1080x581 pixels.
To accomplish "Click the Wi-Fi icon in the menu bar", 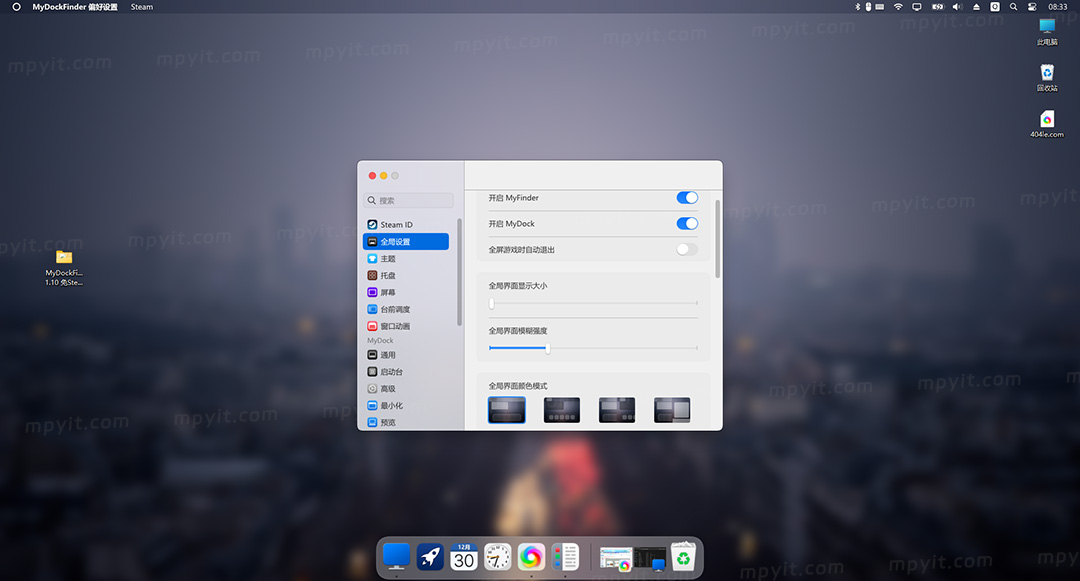I will pyautogui.click(x=898, y=7).
